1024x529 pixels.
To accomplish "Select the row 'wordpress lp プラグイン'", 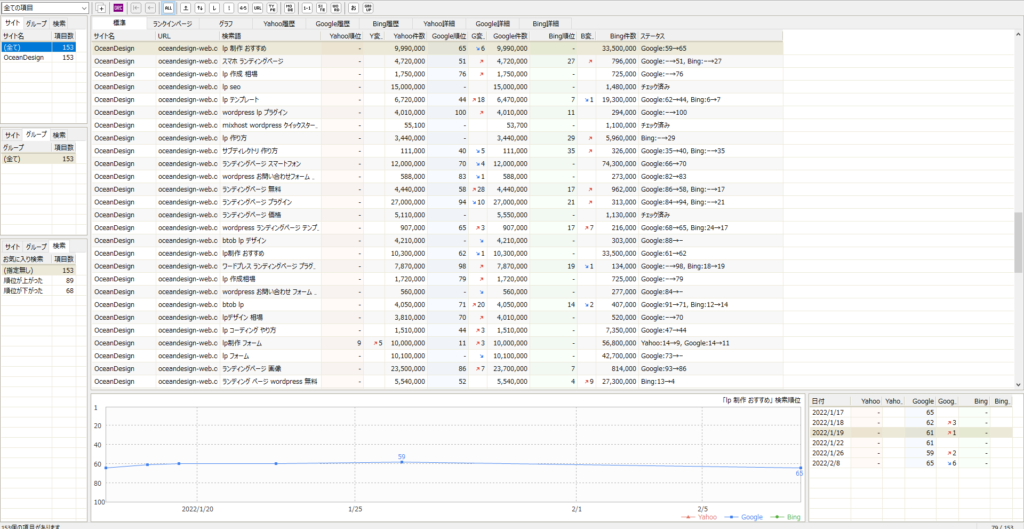I will click(x=437, y=112).
